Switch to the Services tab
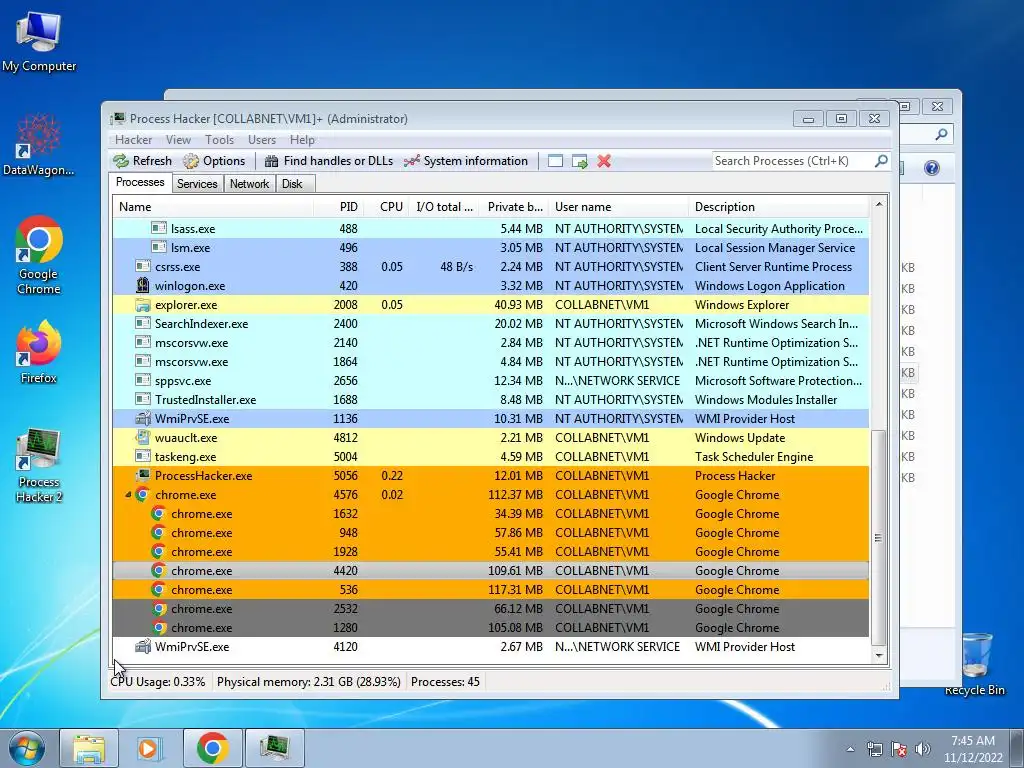Viewport: 1024px width, 768px height. coord(197,184)
